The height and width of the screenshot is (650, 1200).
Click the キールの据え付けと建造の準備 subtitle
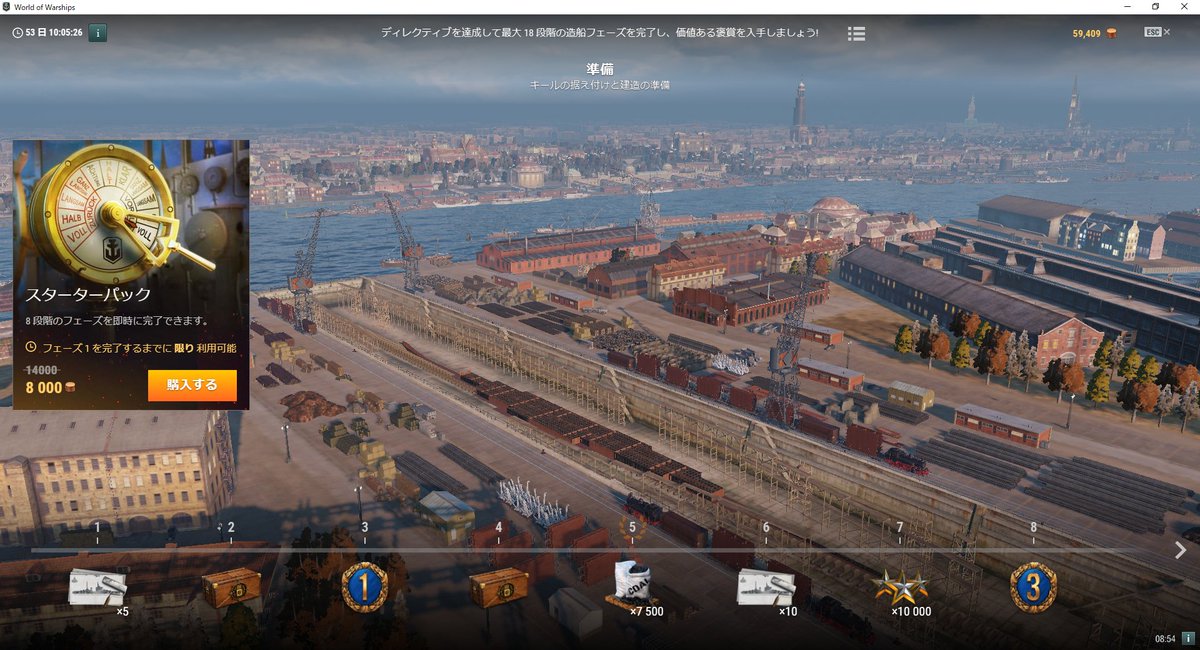[x=600, y=86]
